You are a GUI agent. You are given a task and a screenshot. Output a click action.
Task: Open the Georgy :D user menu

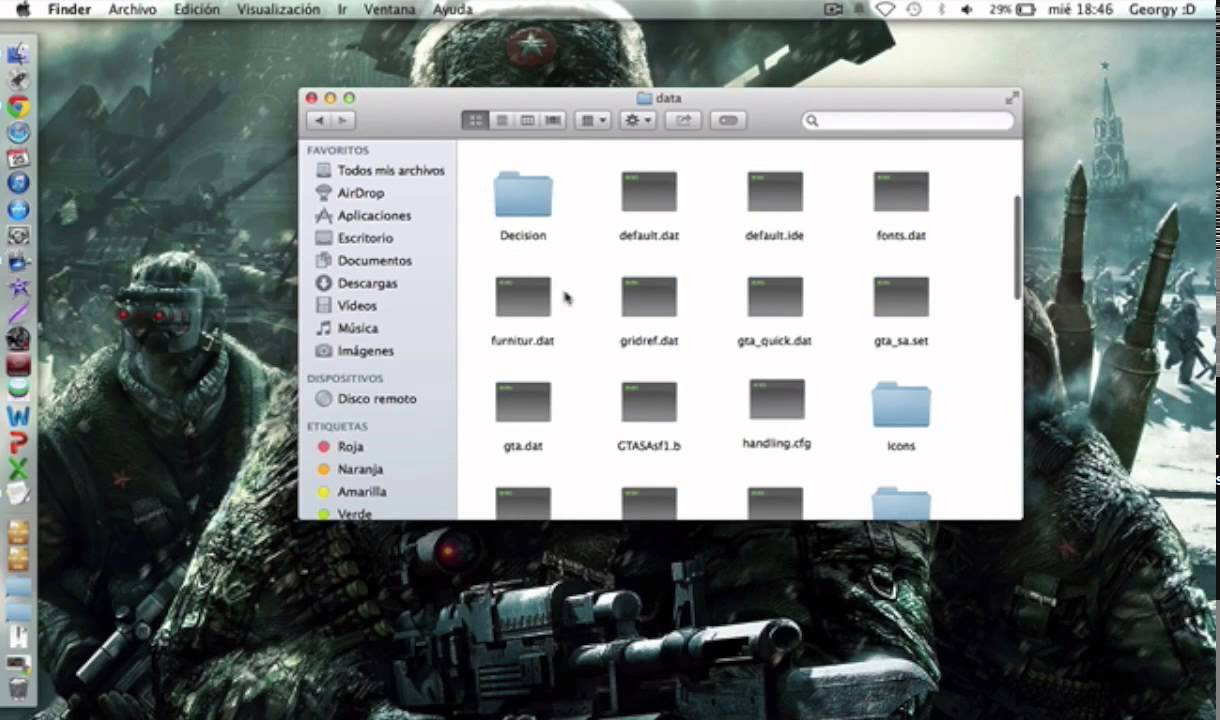click(1162, 9)
